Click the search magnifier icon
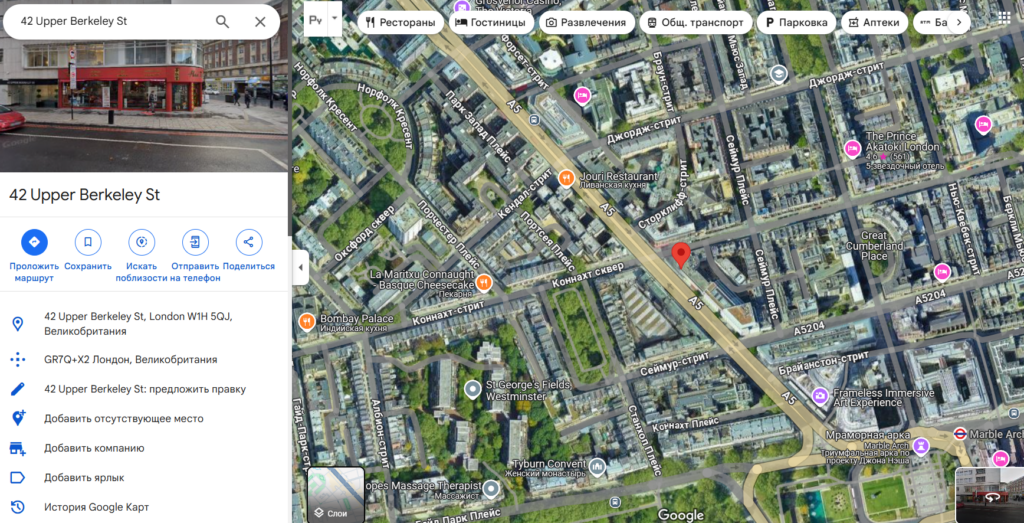Screen dimensions: 1024x523 click(x=222, y=21)
